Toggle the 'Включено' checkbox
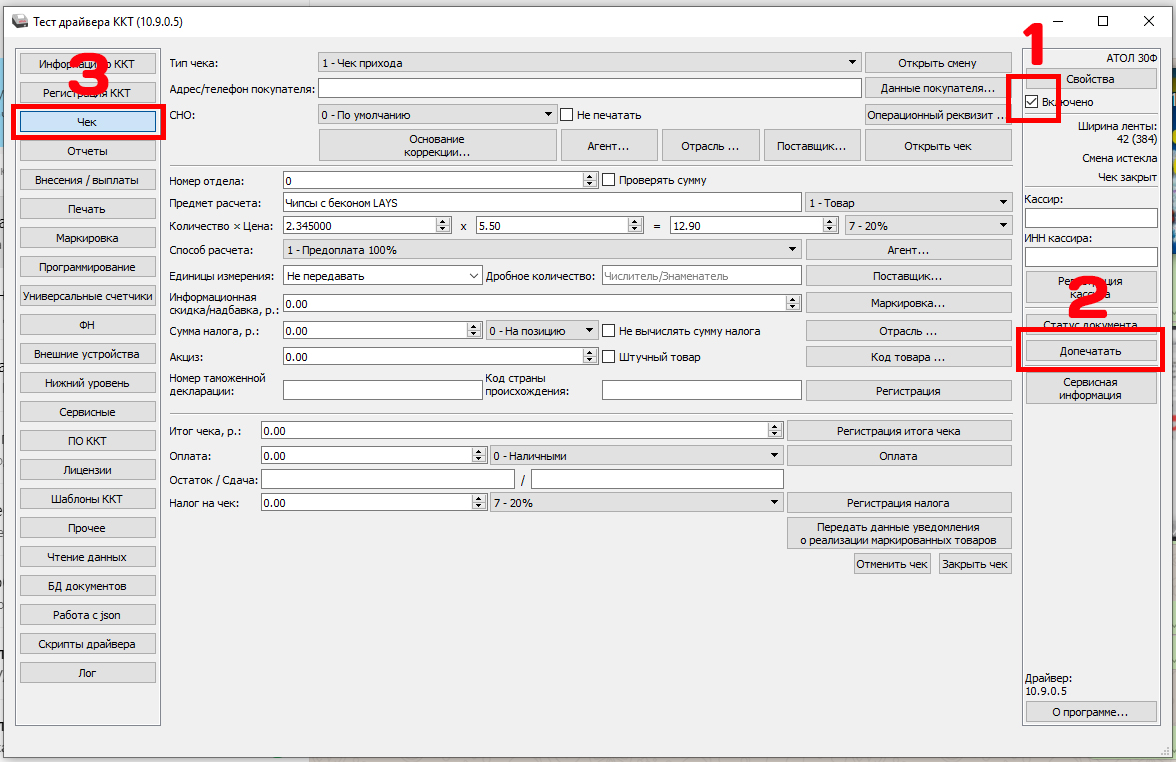This screenshot has width=1176, height=762. (x=1032, y=102)
